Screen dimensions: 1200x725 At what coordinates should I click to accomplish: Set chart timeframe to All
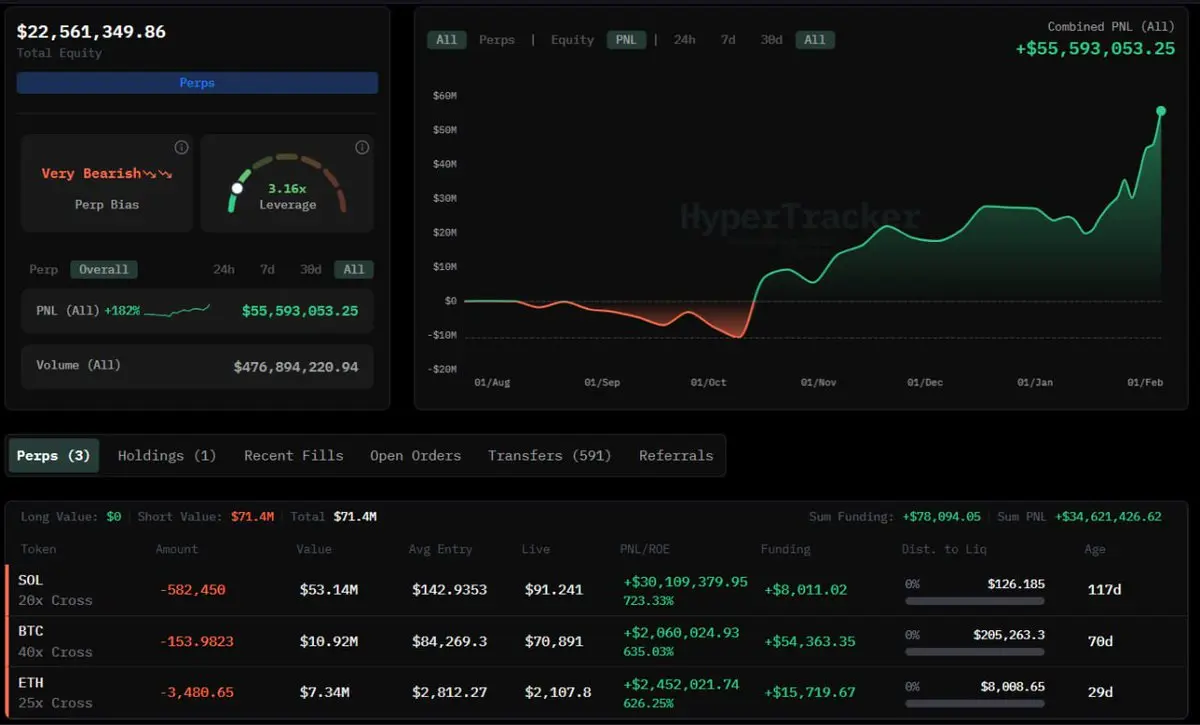pos(815,40)
